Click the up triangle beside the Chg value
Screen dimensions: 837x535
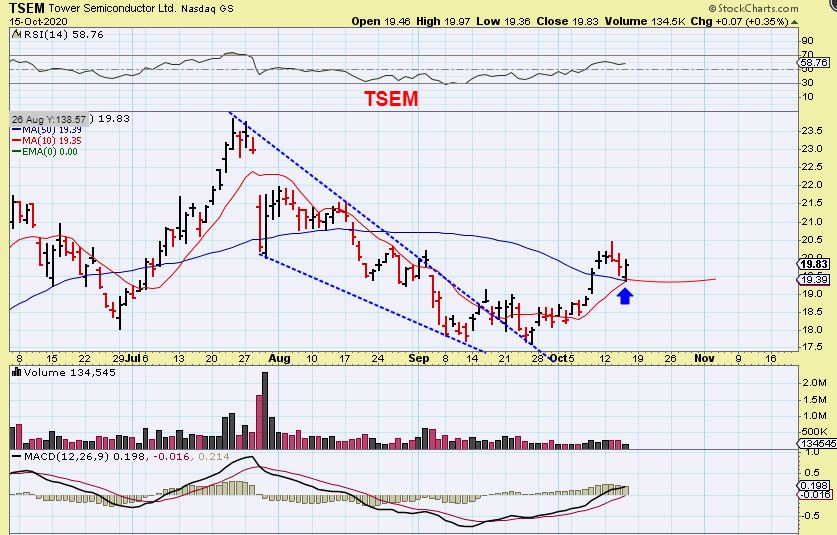pyautogui.click(x=795, y=22)
